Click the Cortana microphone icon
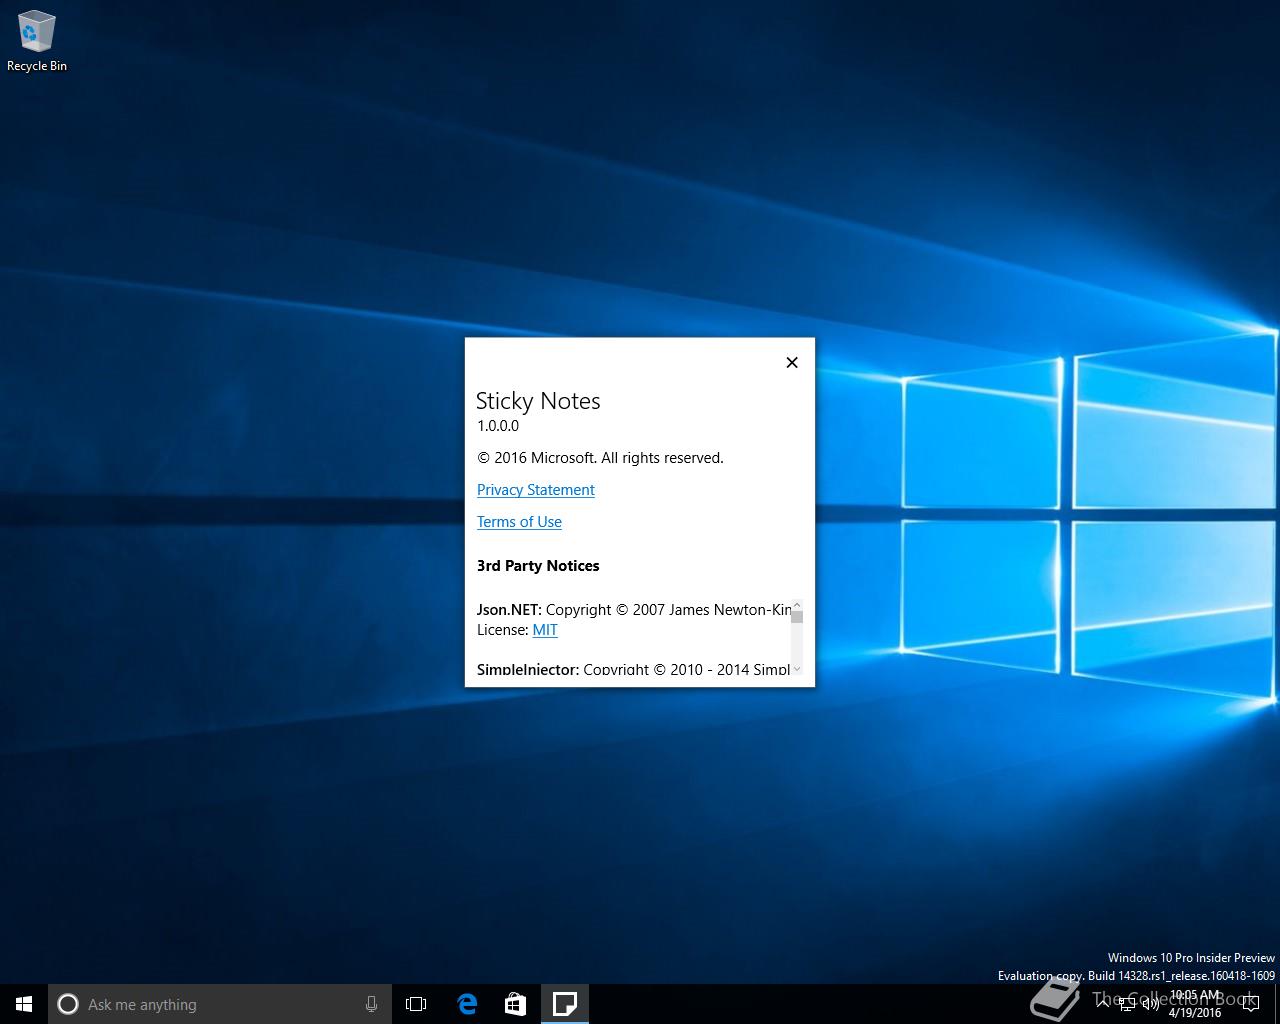The height and width of the screenshot is (1024, 1280). pyautogui.click(x=371, y=1004)
